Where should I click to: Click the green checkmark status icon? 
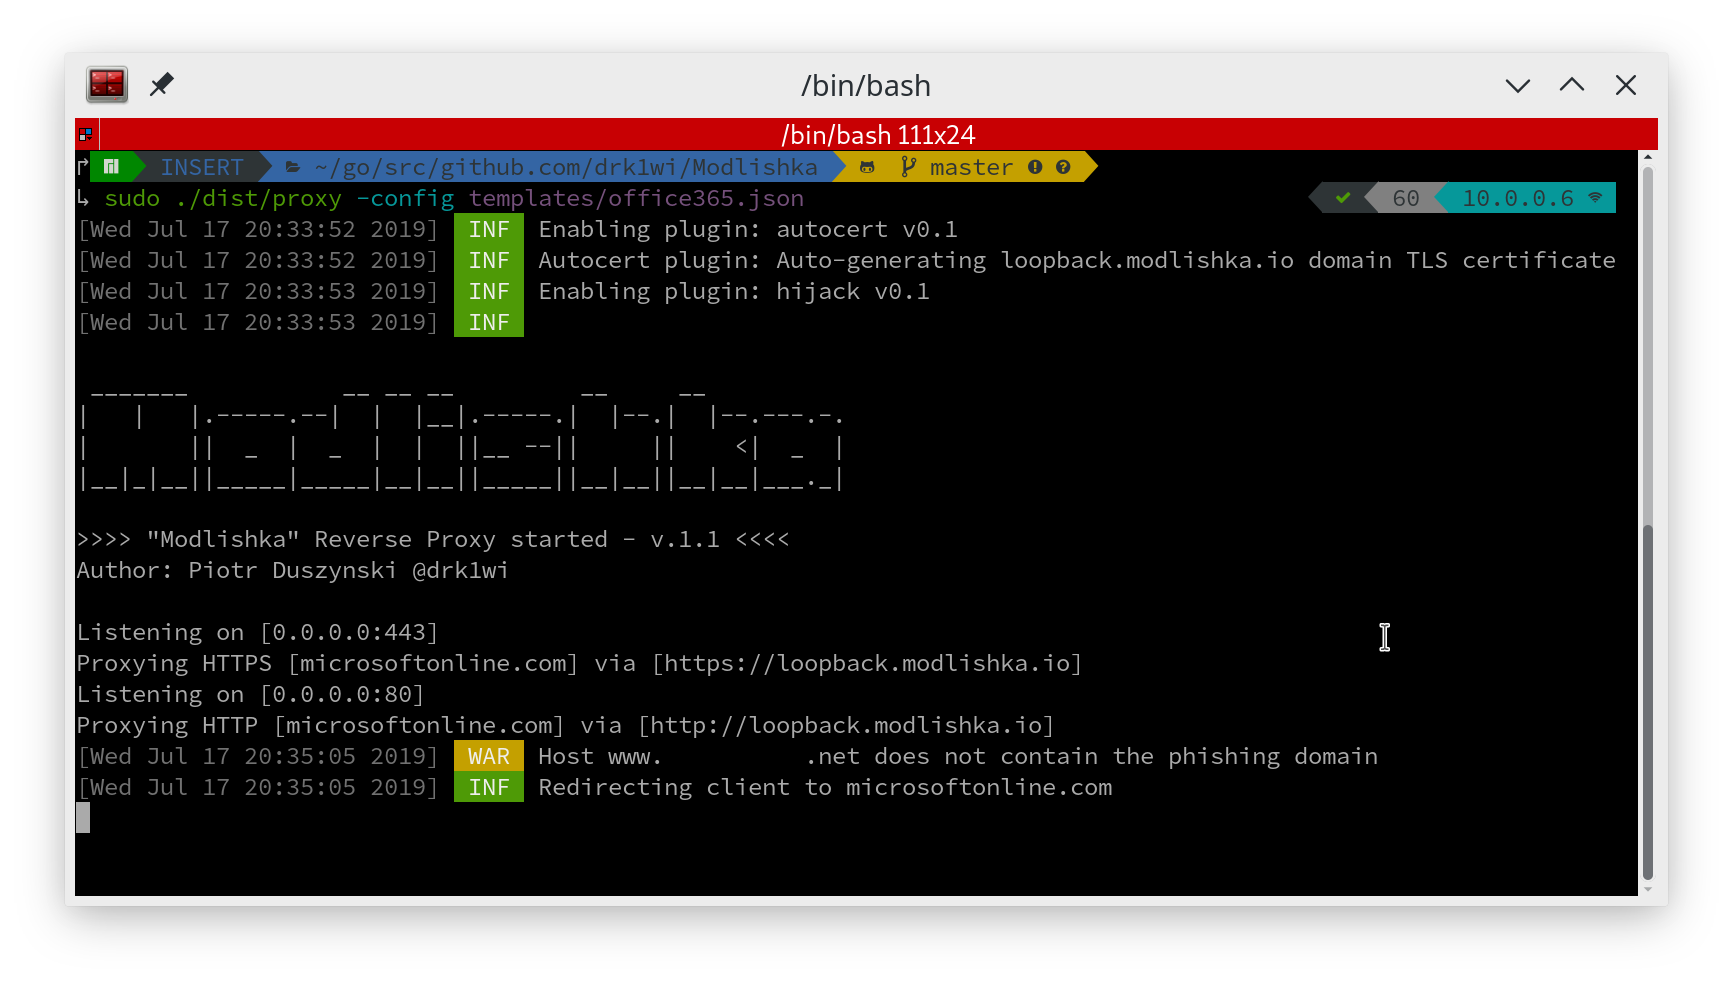pos(1343,198)
